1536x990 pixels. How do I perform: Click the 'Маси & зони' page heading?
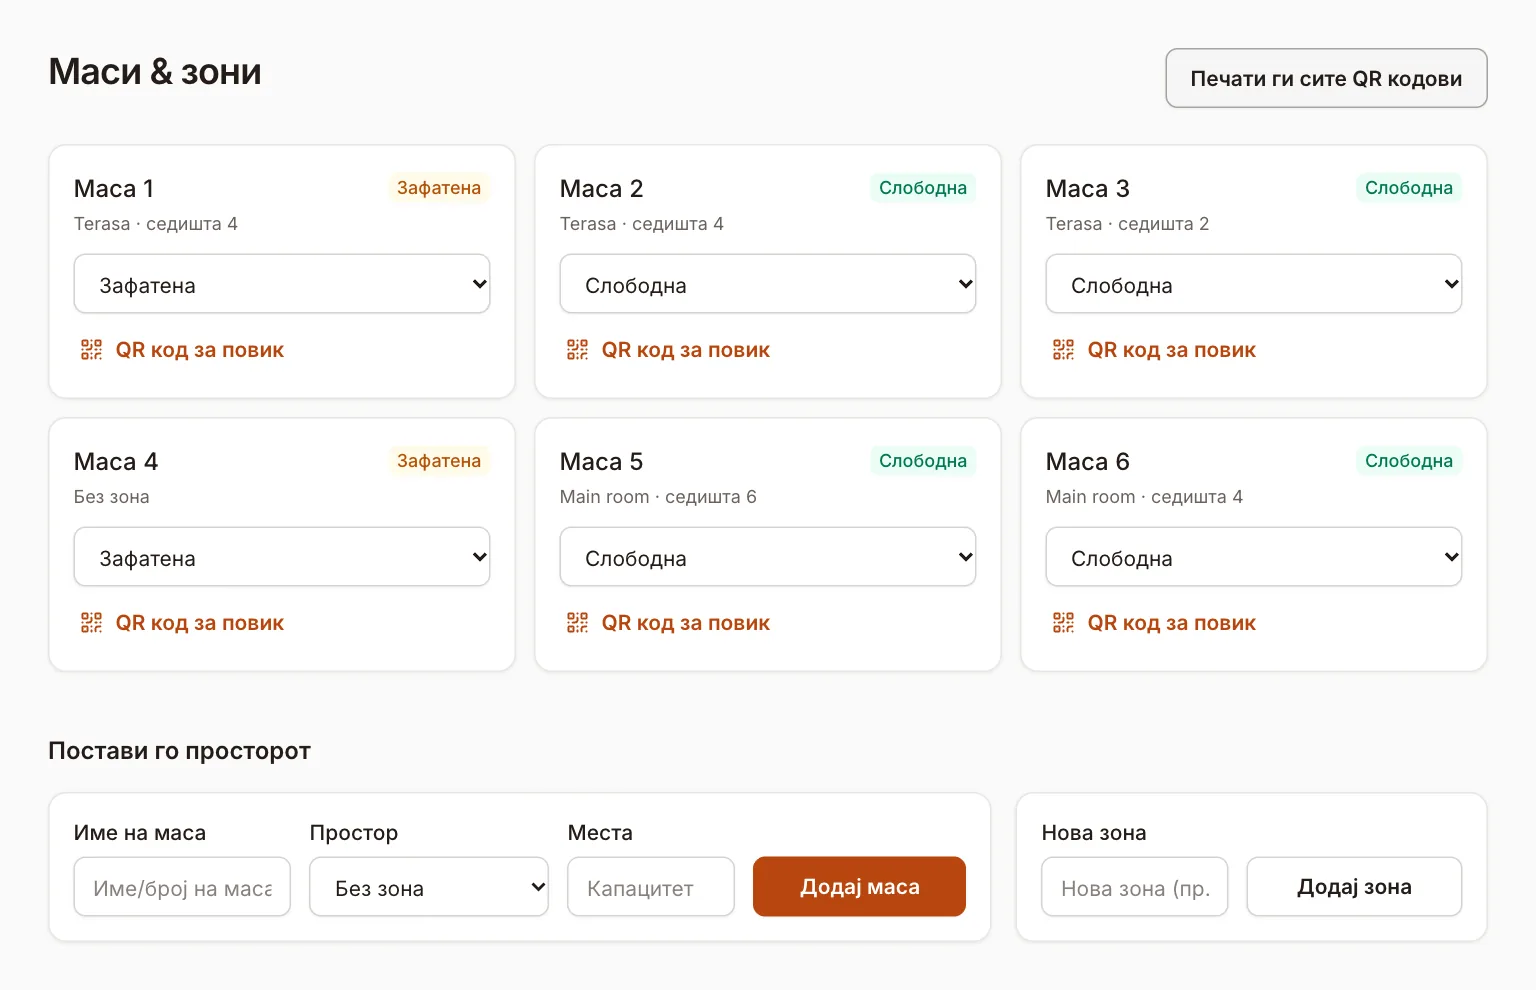(x=155, y=72)
